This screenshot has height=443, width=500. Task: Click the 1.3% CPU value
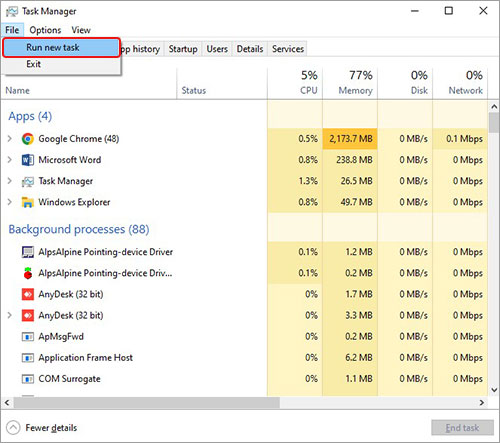(x=308, y=181)
